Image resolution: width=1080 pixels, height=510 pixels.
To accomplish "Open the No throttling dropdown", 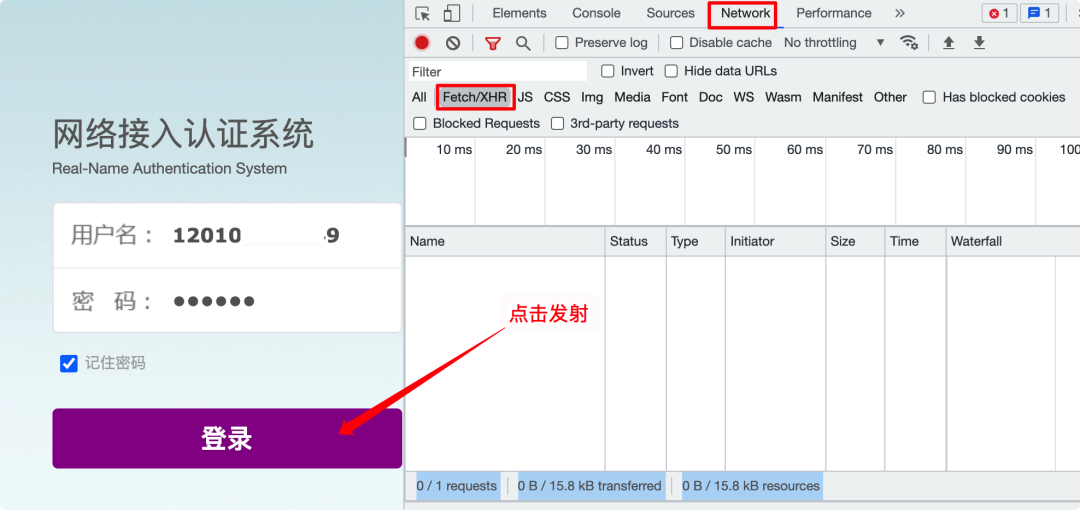I will (834, 43).
